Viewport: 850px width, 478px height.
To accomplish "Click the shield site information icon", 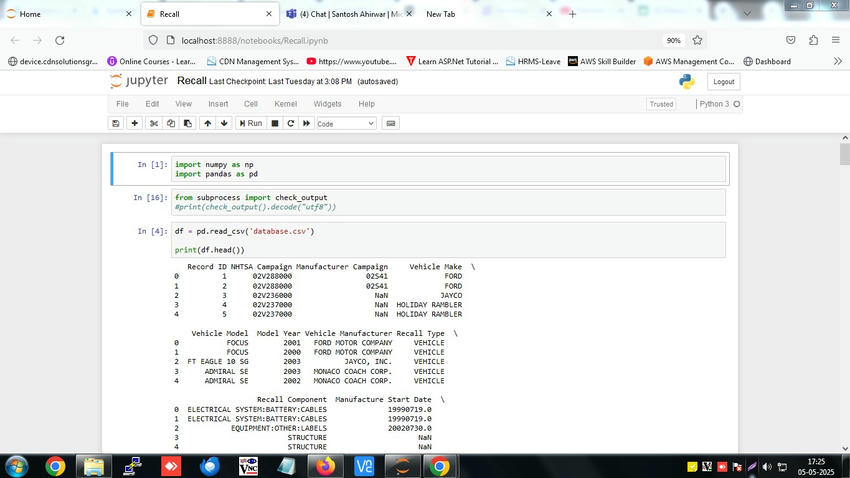I will [x=153, y=41].
